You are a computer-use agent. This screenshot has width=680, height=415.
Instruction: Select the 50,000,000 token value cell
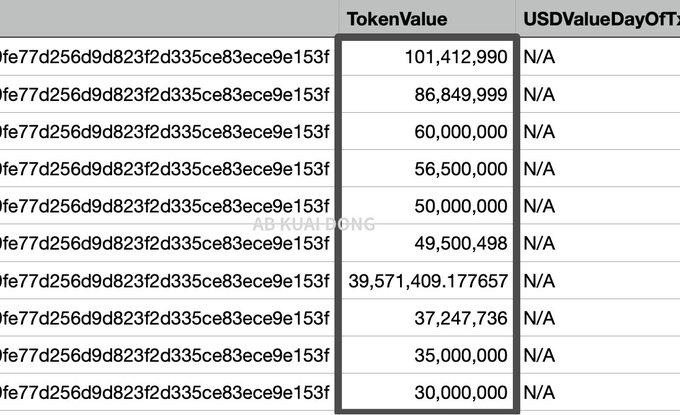tap(428, 207)
